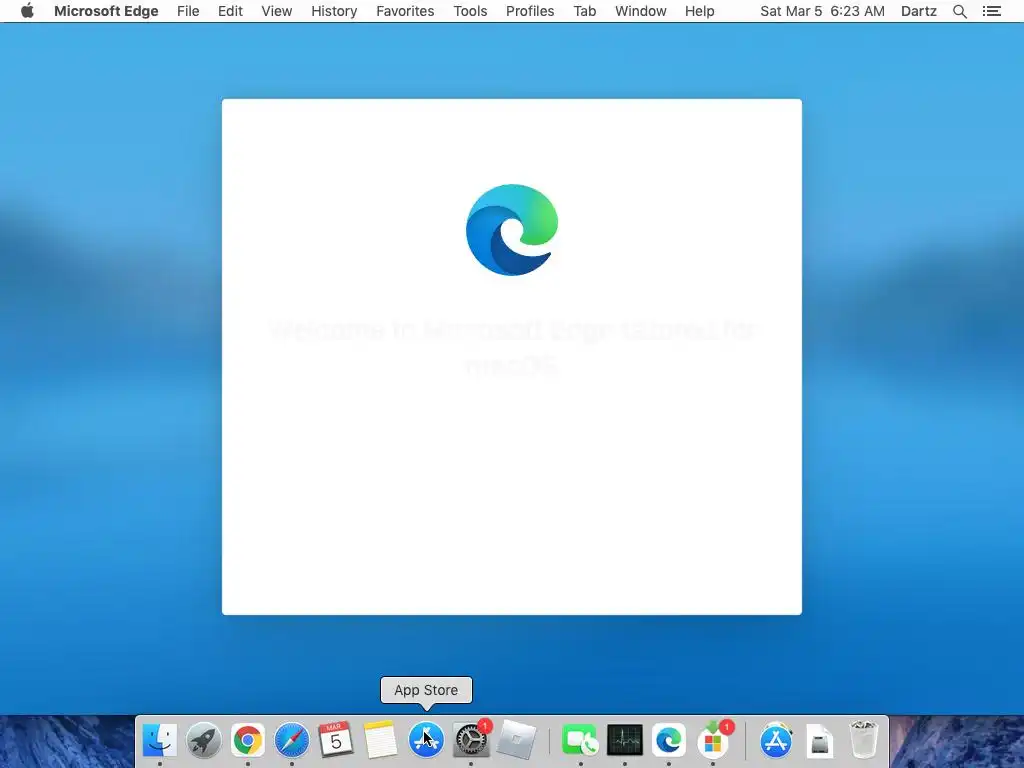The height and width of the screenshot is (768, 1024).
Task: Open the View menu
Action: coord(277,11)
